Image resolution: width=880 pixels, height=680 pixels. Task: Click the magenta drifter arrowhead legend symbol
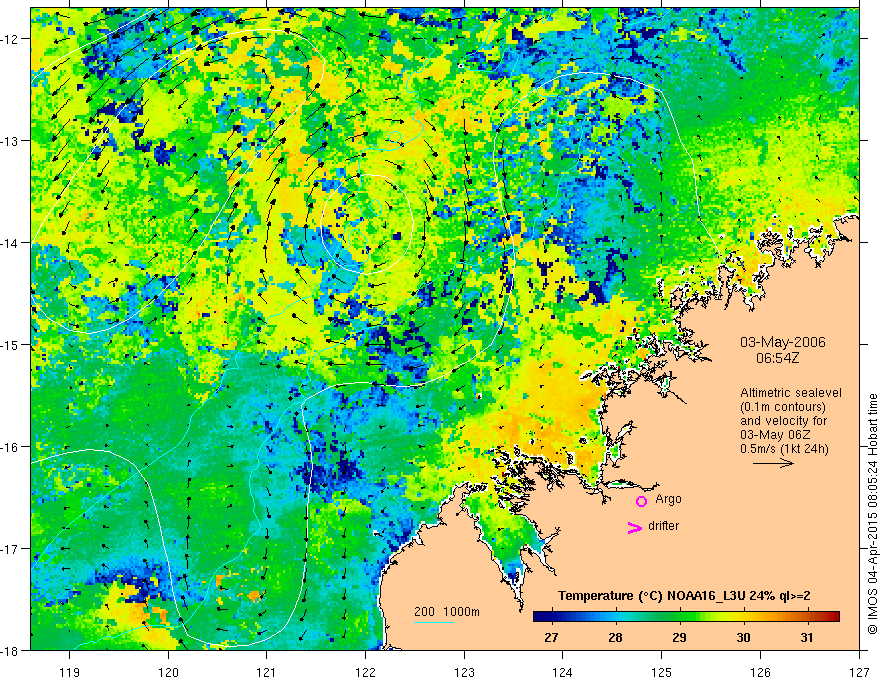pos(635,527)
